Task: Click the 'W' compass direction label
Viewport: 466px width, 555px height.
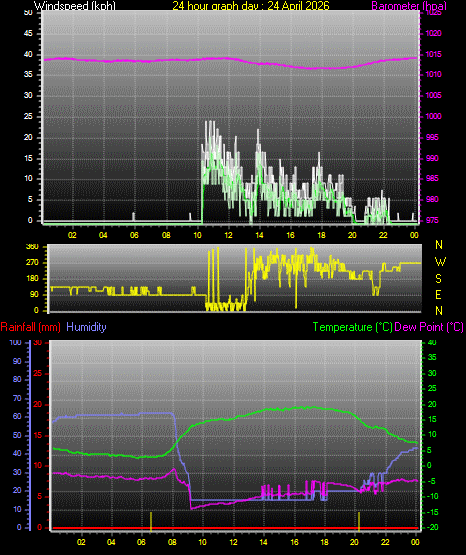Action: click(440, 262)
